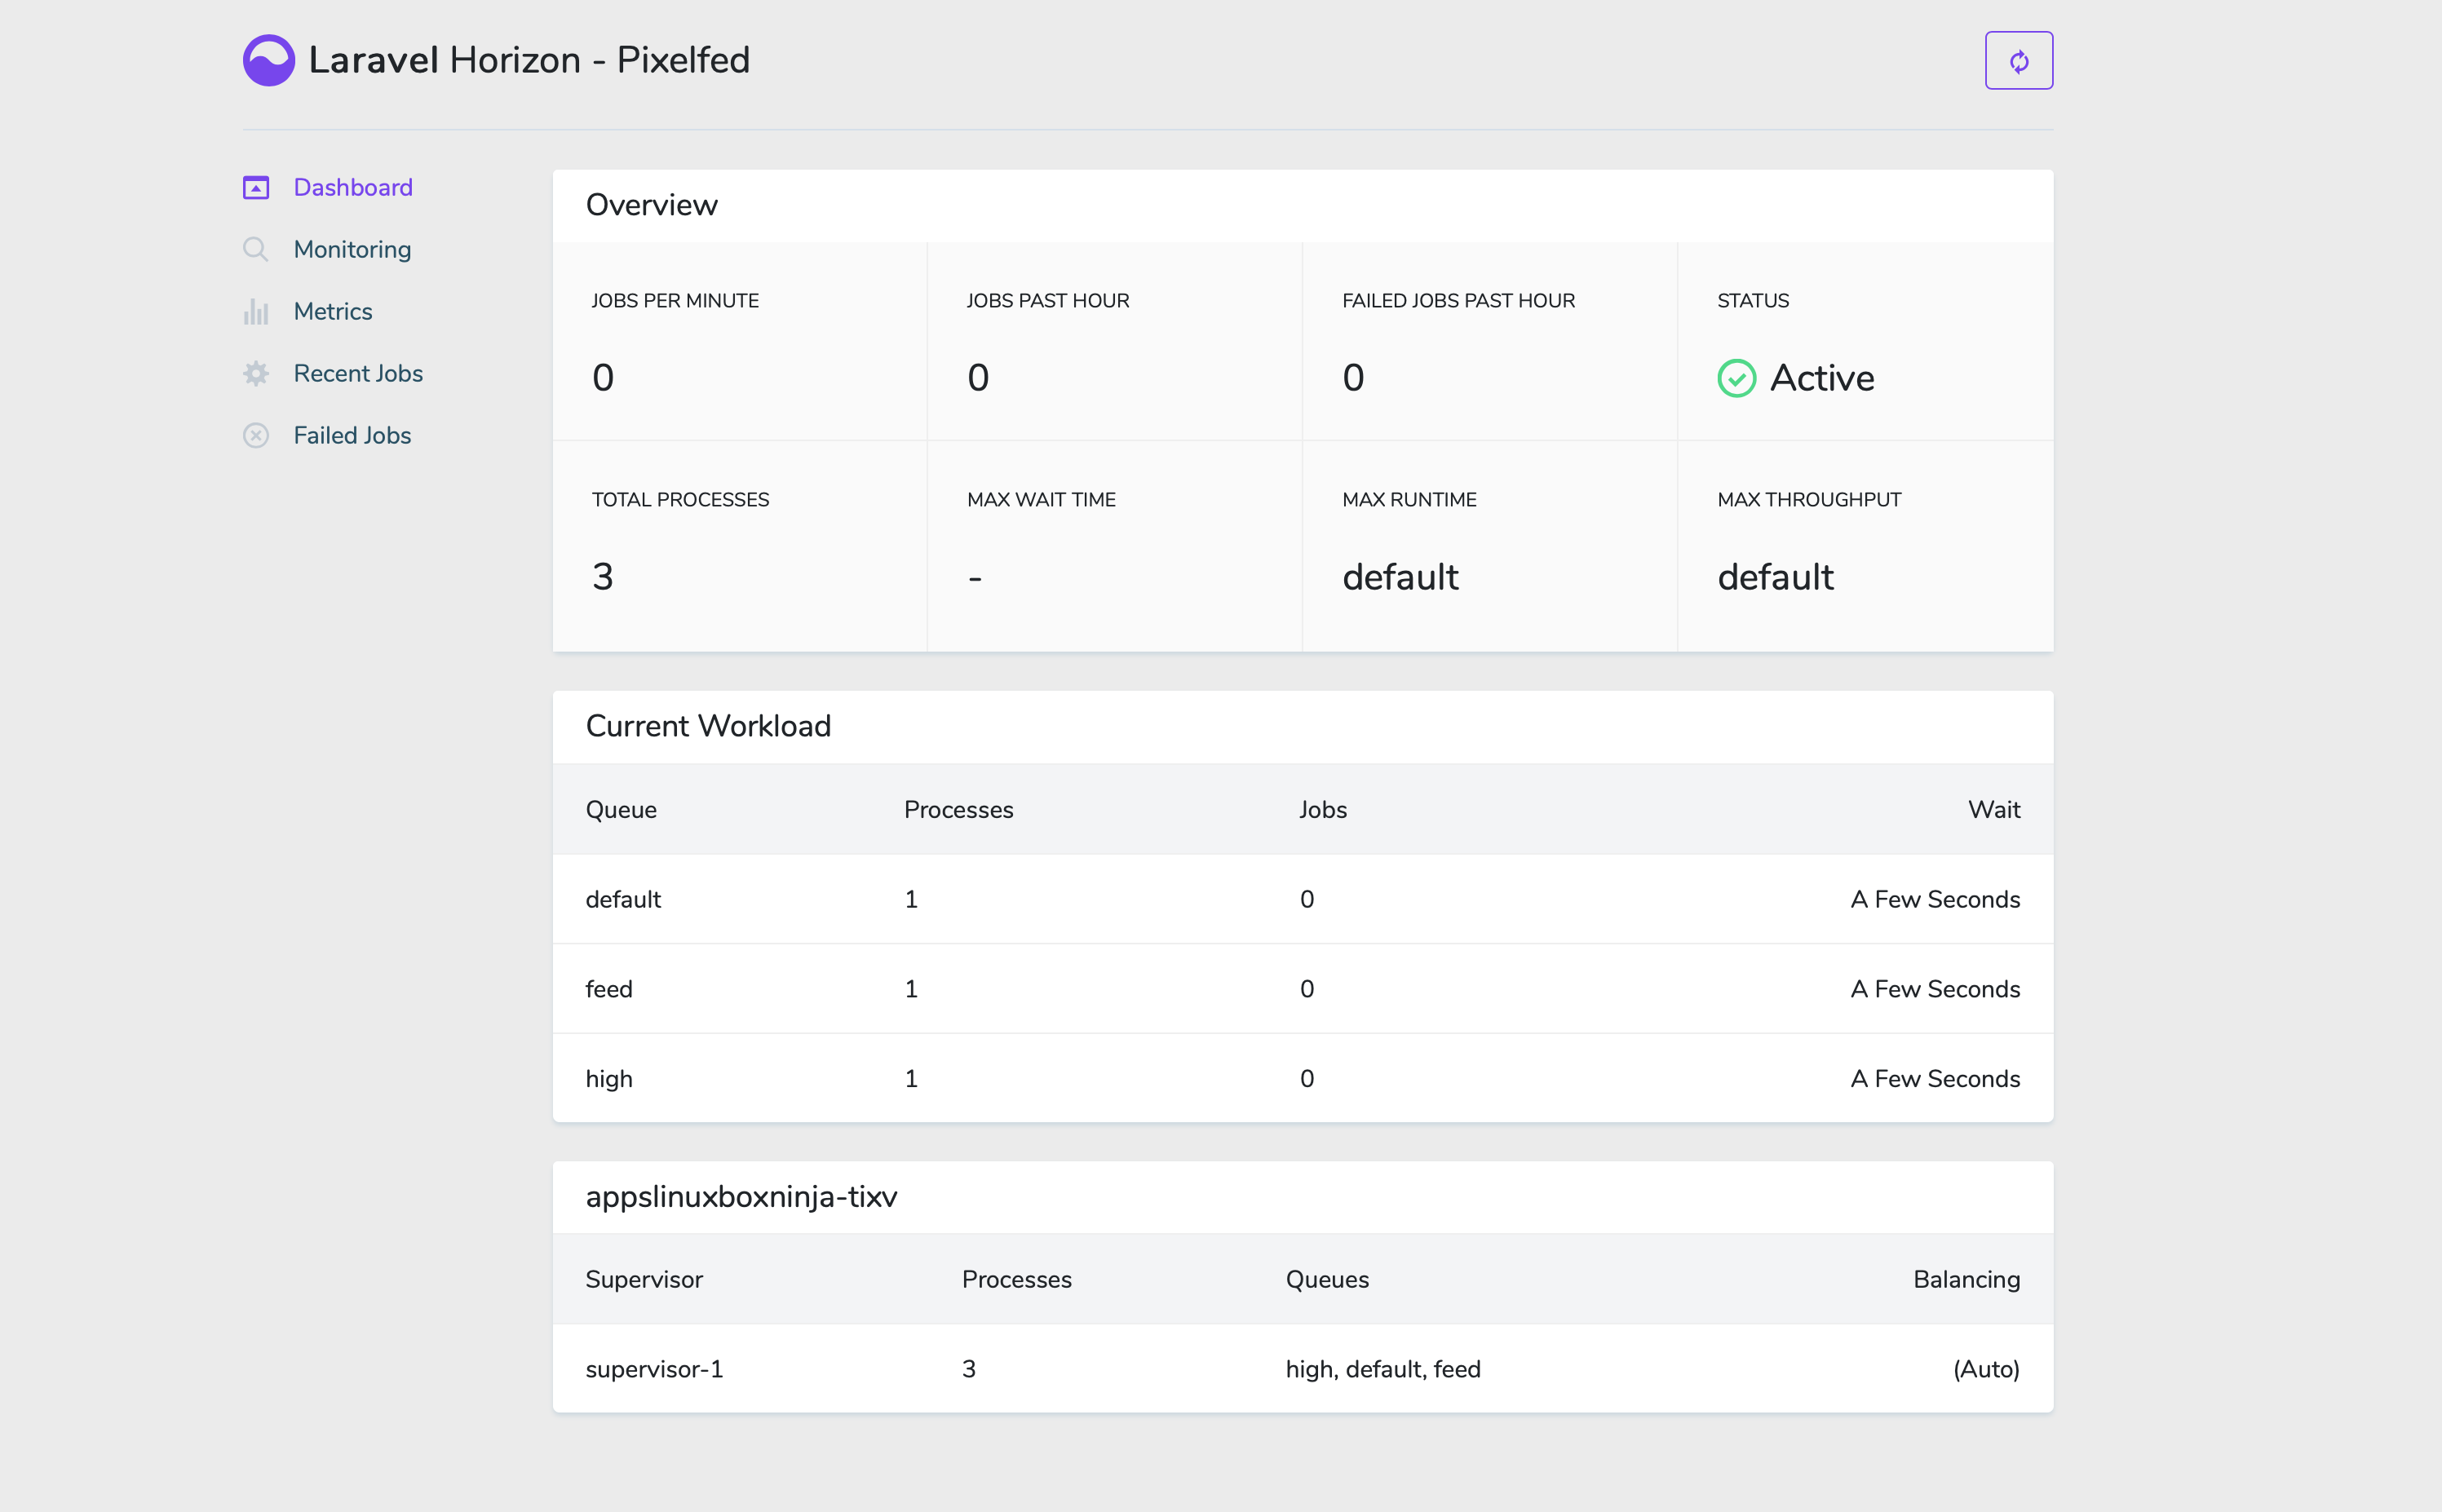2442x1512 pixels.
Task: Click the Jobs Per Minute card
Action: [x=739, y=342]
